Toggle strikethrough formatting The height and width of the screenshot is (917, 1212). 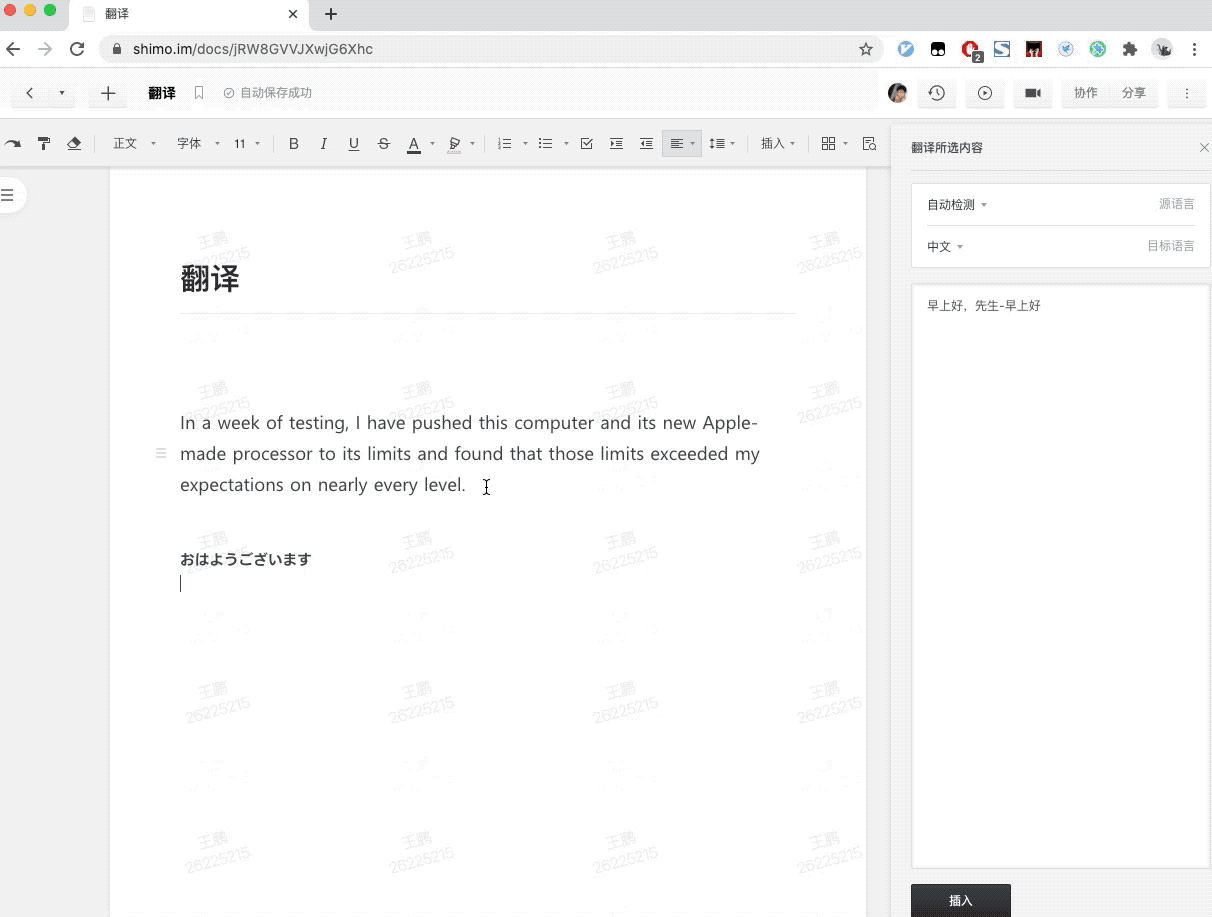(384, 144)
